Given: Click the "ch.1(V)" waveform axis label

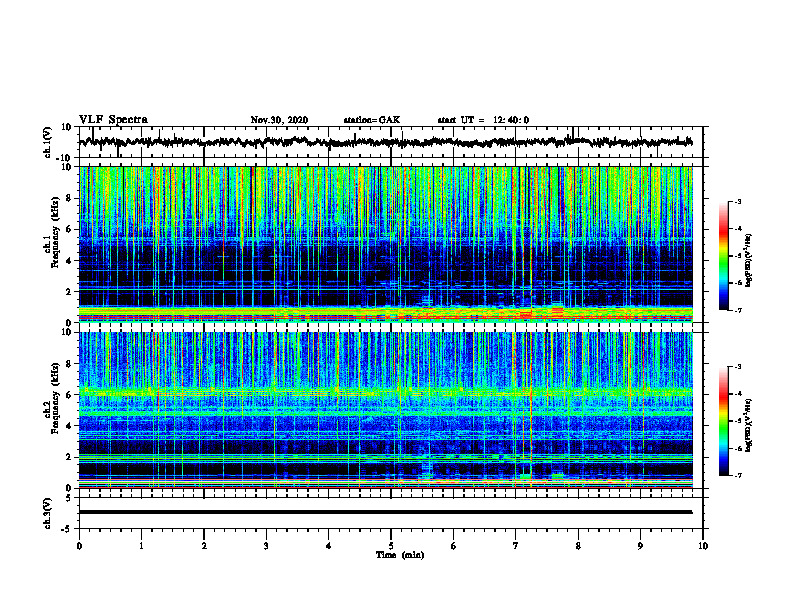Looking at the screenshot, I should pos(48,142).
